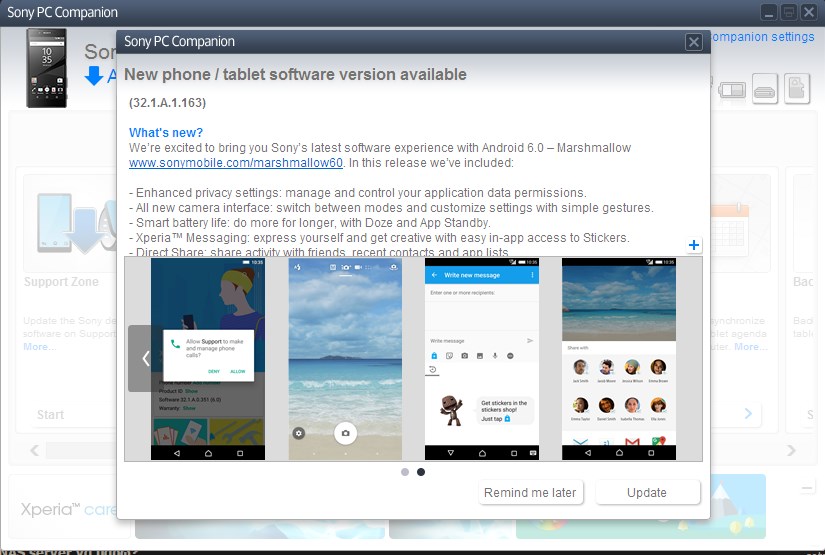
Task: Click the Remind me later button
Action: [x=530, y=492]
